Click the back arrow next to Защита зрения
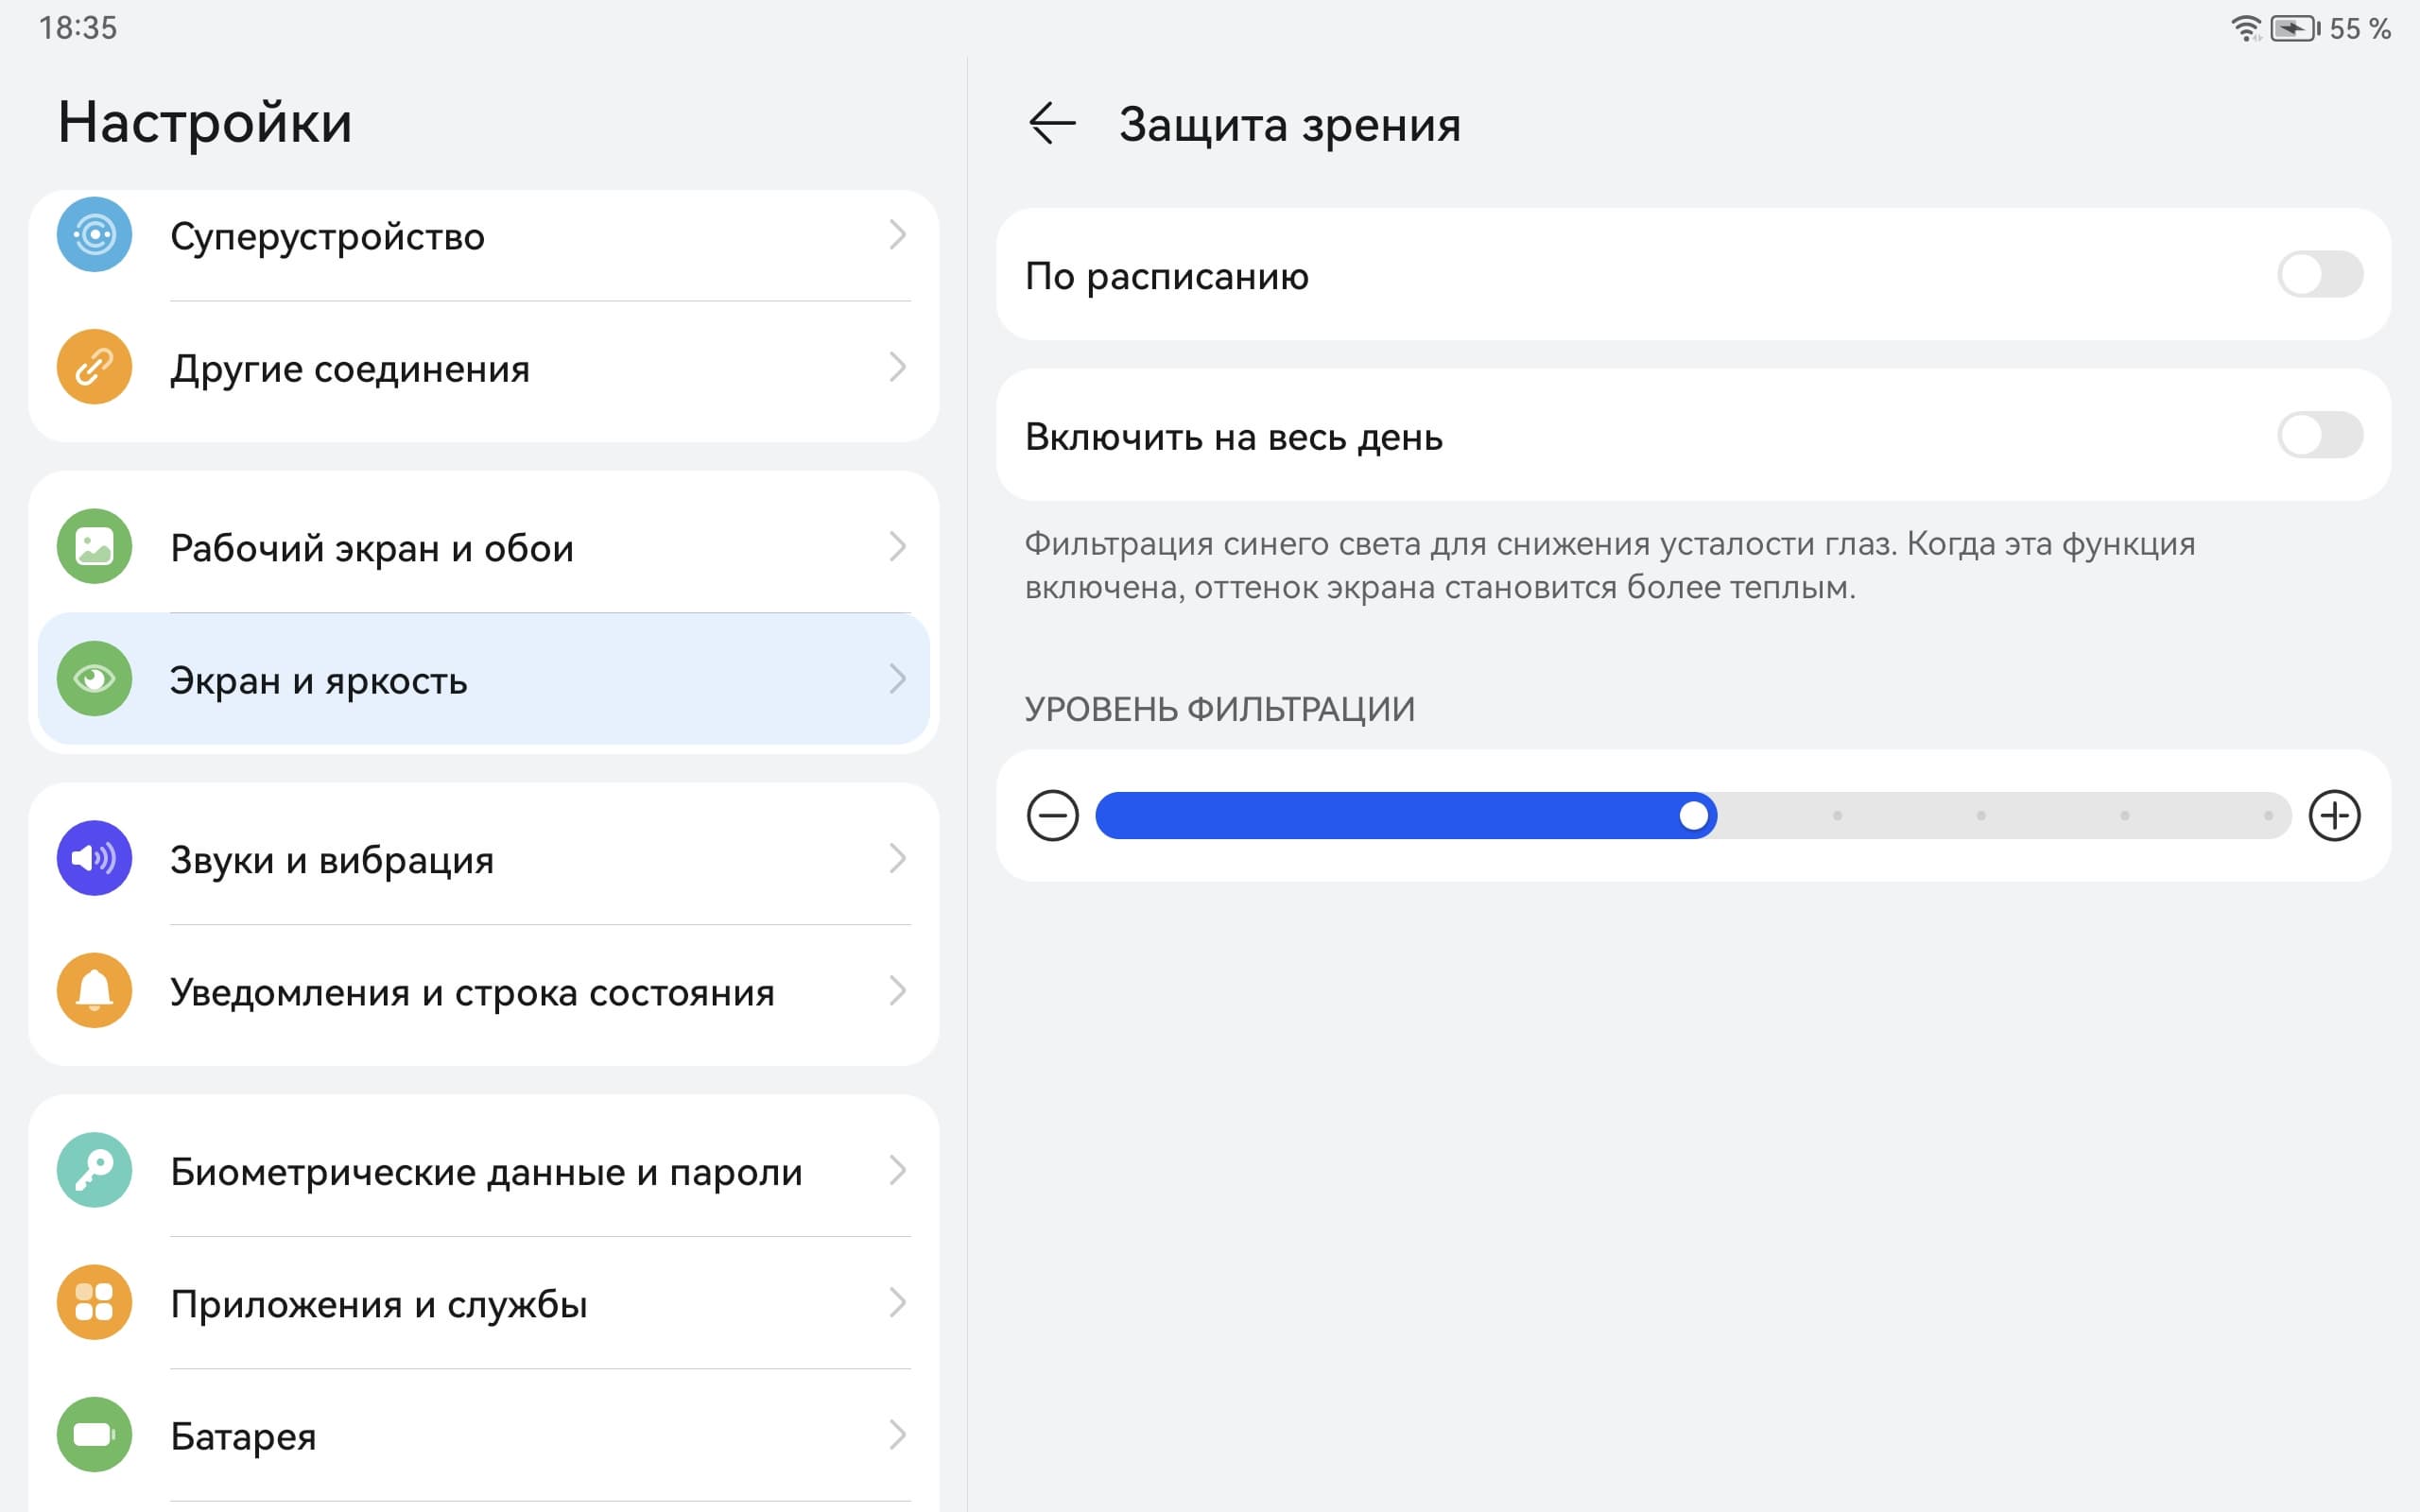 point(1051,124)
